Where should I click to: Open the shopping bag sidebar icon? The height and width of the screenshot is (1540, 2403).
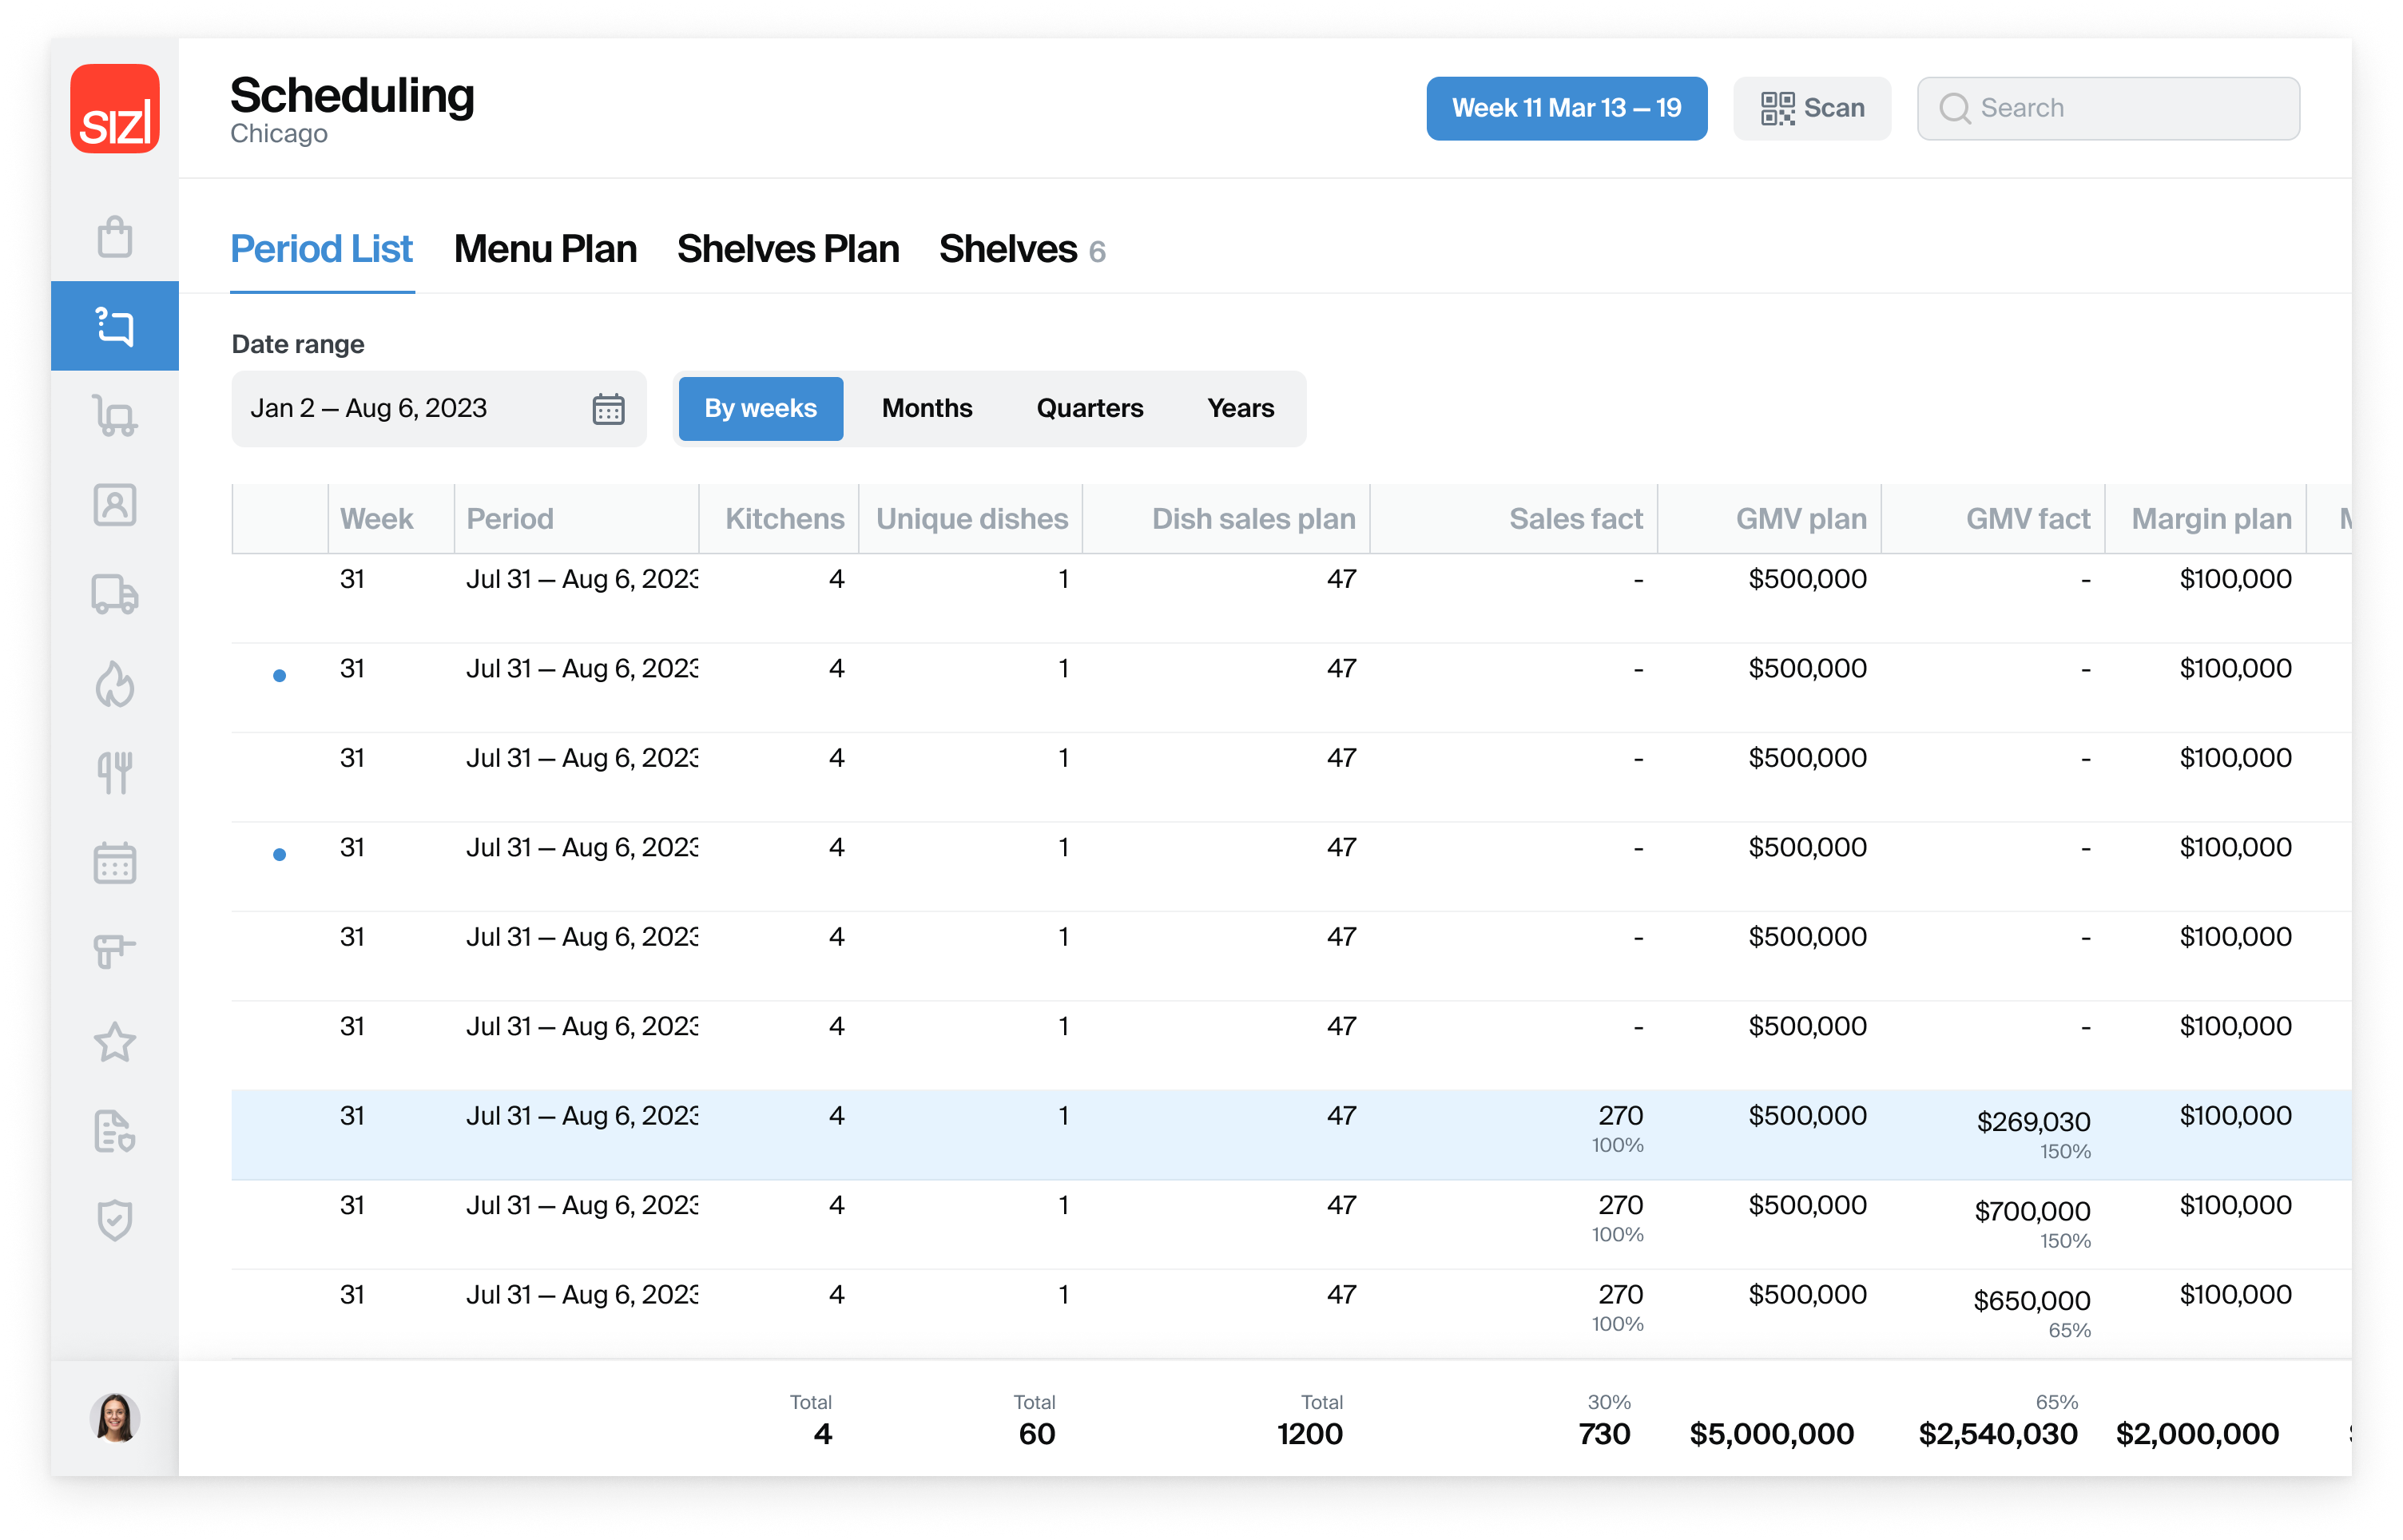point(115,237)
